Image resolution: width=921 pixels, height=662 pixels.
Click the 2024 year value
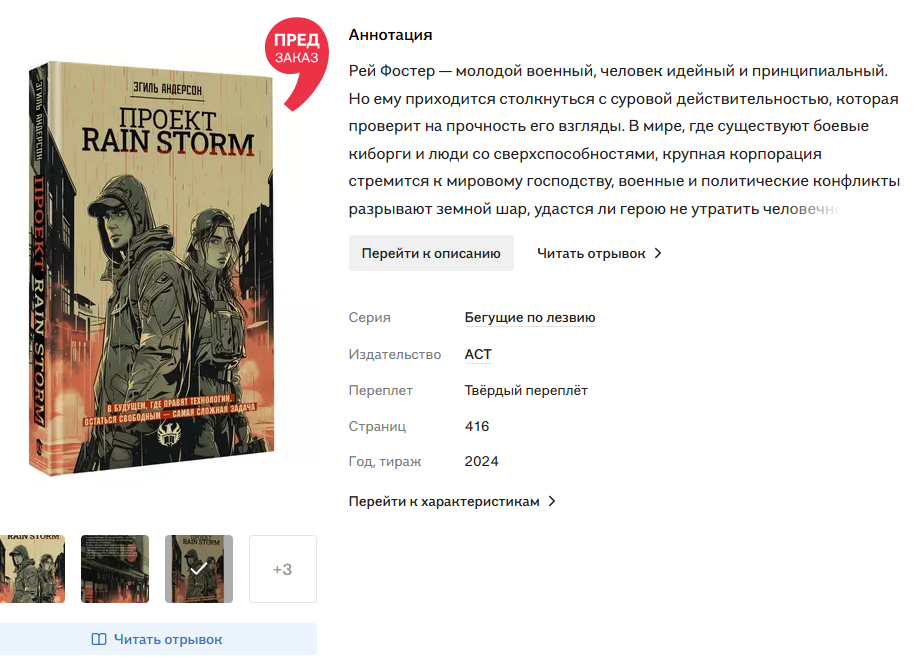point(482,461)
